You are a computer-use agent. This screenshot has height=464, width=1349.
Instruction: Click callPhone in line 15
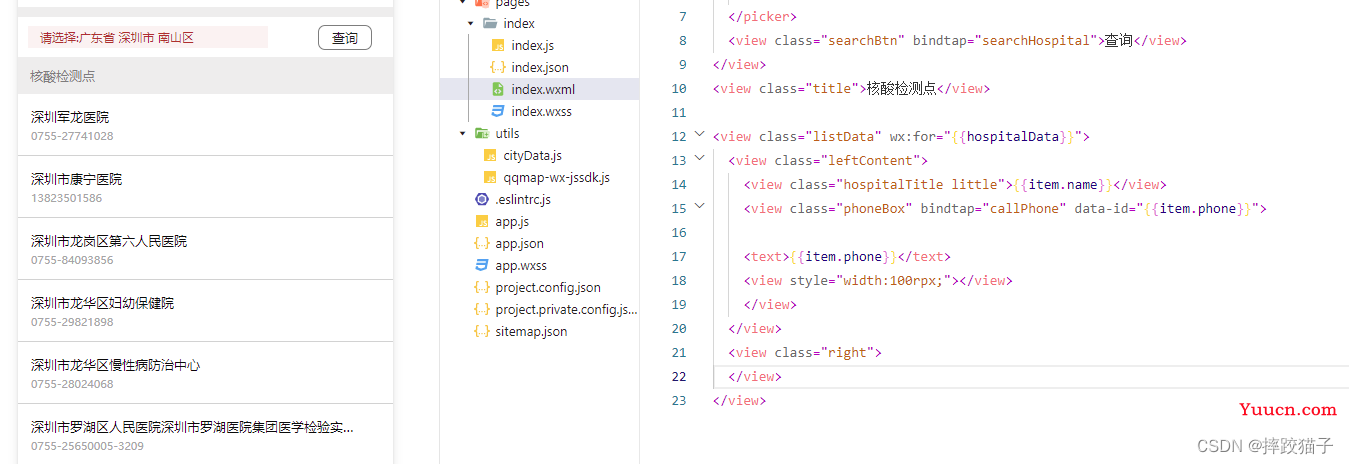(1024, 208)
